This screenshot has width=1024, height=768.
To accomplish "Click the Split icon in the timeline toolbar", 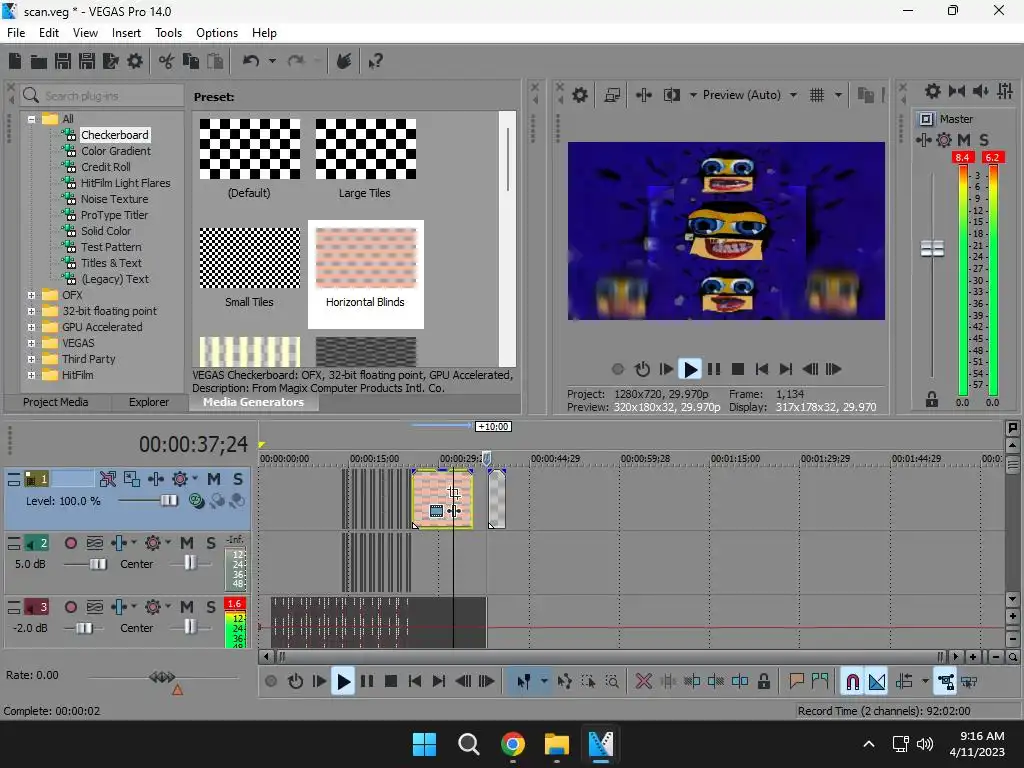I will coord(740,682).
